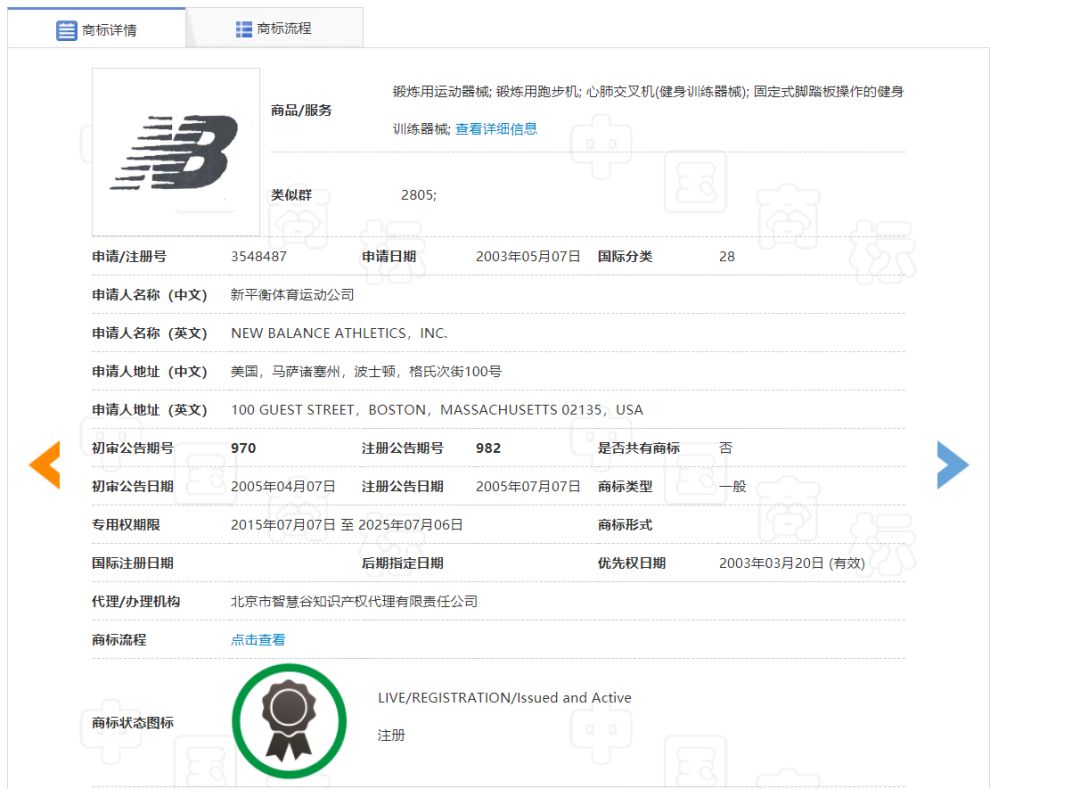Select registration announcement date 2005年07月07日

point(528,486)
